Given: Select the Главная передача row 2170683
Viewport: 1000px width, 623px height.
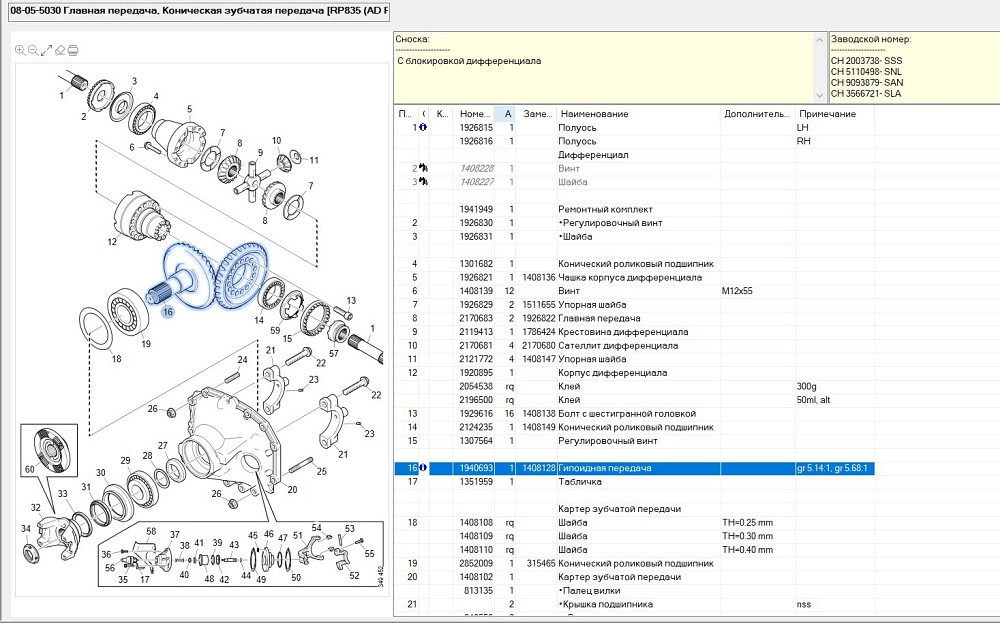Looking at the screenshot, I should point(600,318).
